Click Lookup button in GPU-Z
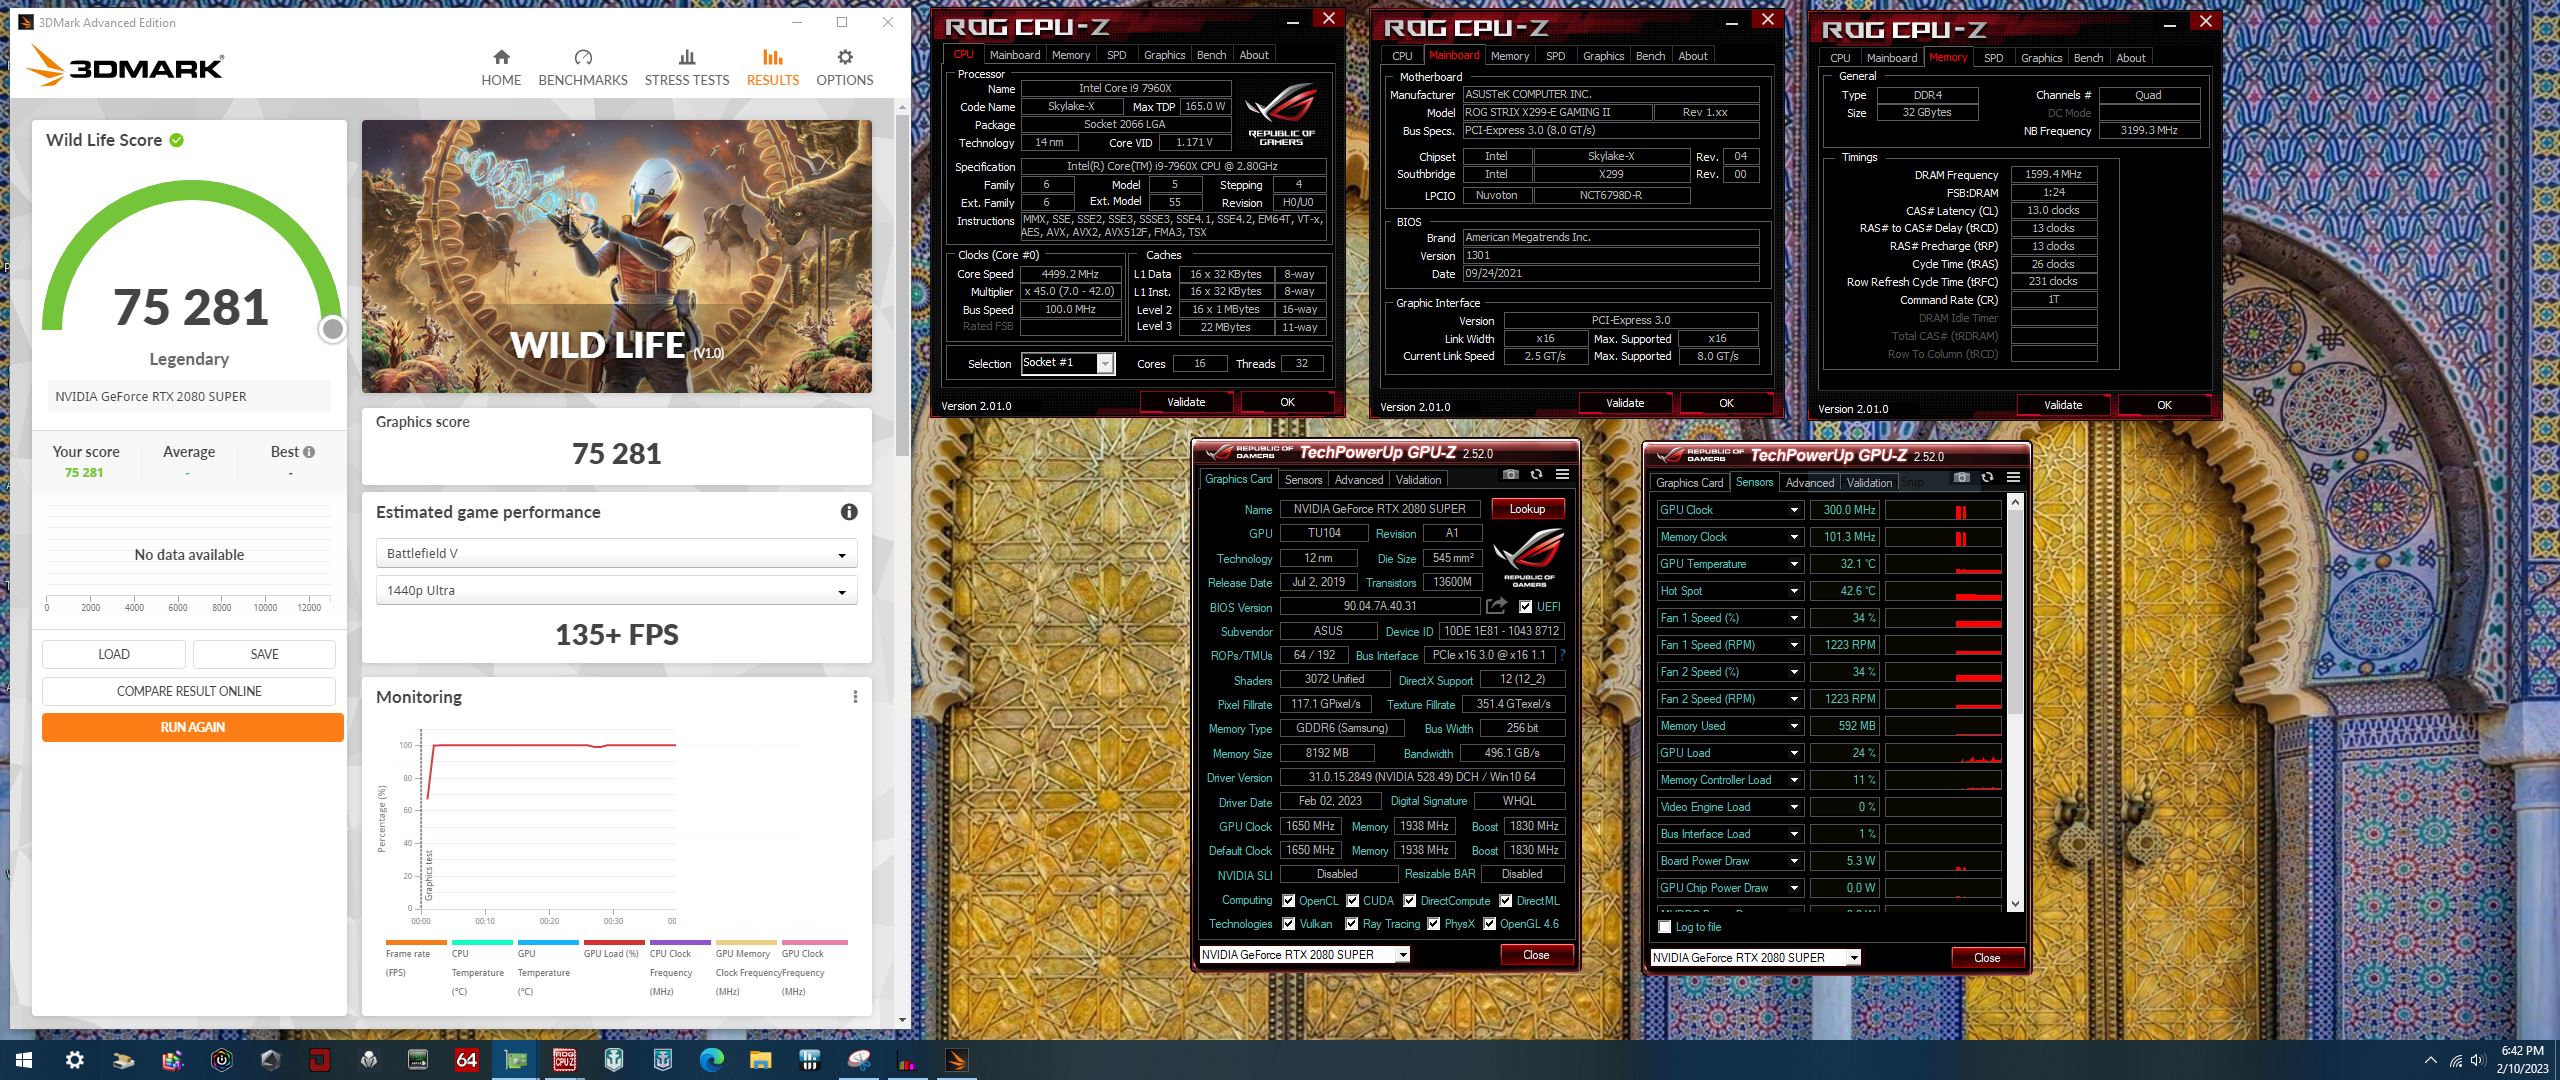 click(x=1527, y=509)
